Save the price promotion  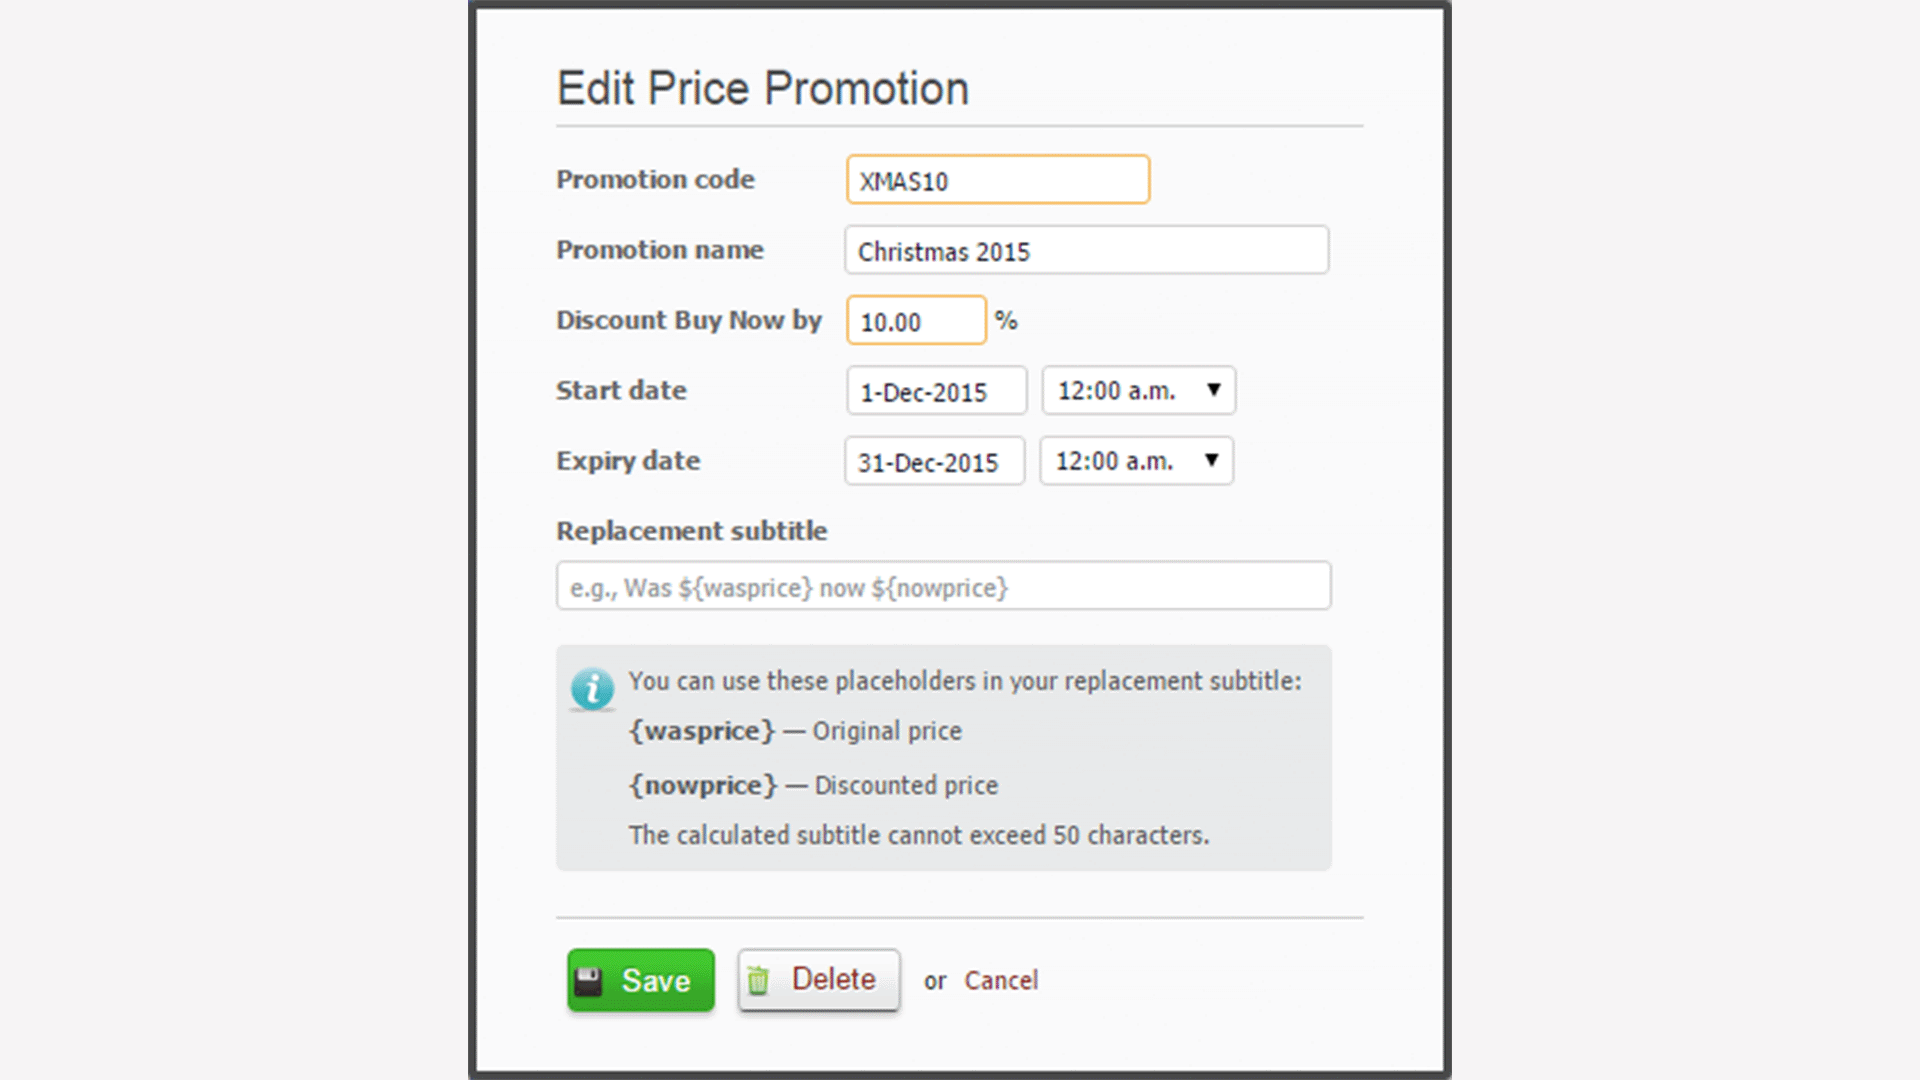[640, 980]
